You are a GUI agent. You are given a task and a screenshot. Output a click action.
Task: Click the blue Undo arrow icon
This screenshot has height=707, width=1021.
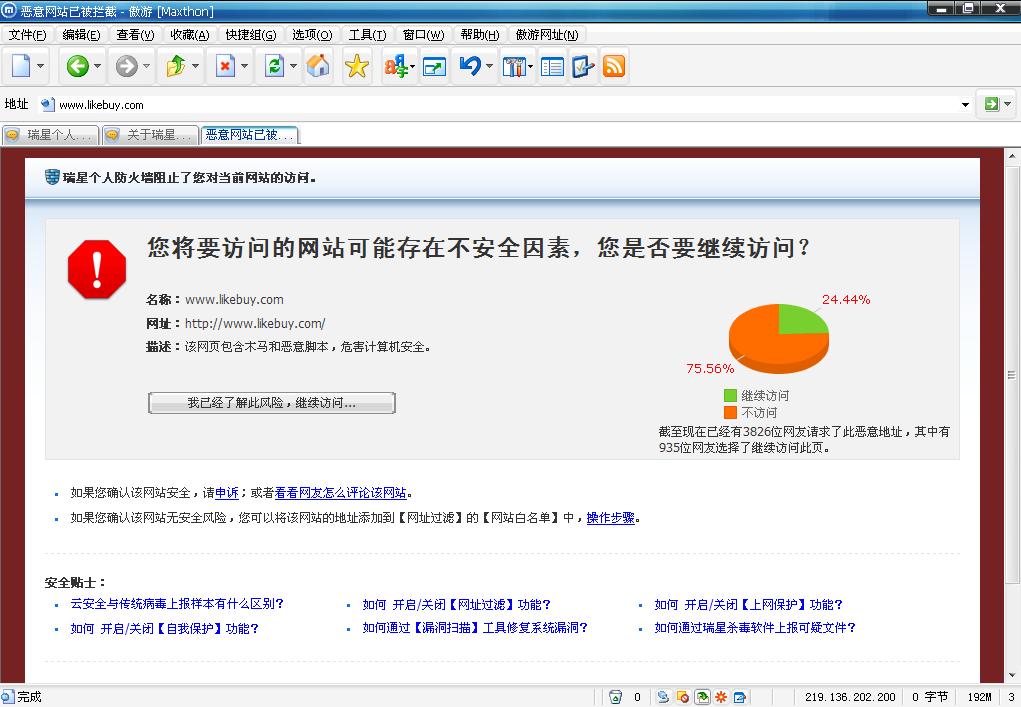click(x=470, y=66)
